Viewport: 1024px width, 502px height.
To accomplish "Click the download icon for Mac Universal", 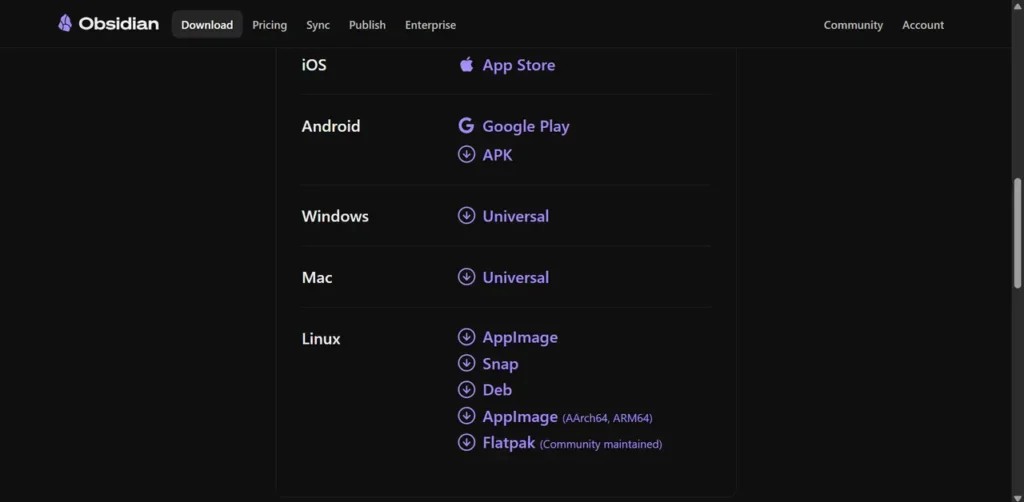I will (x=466, y=277).
